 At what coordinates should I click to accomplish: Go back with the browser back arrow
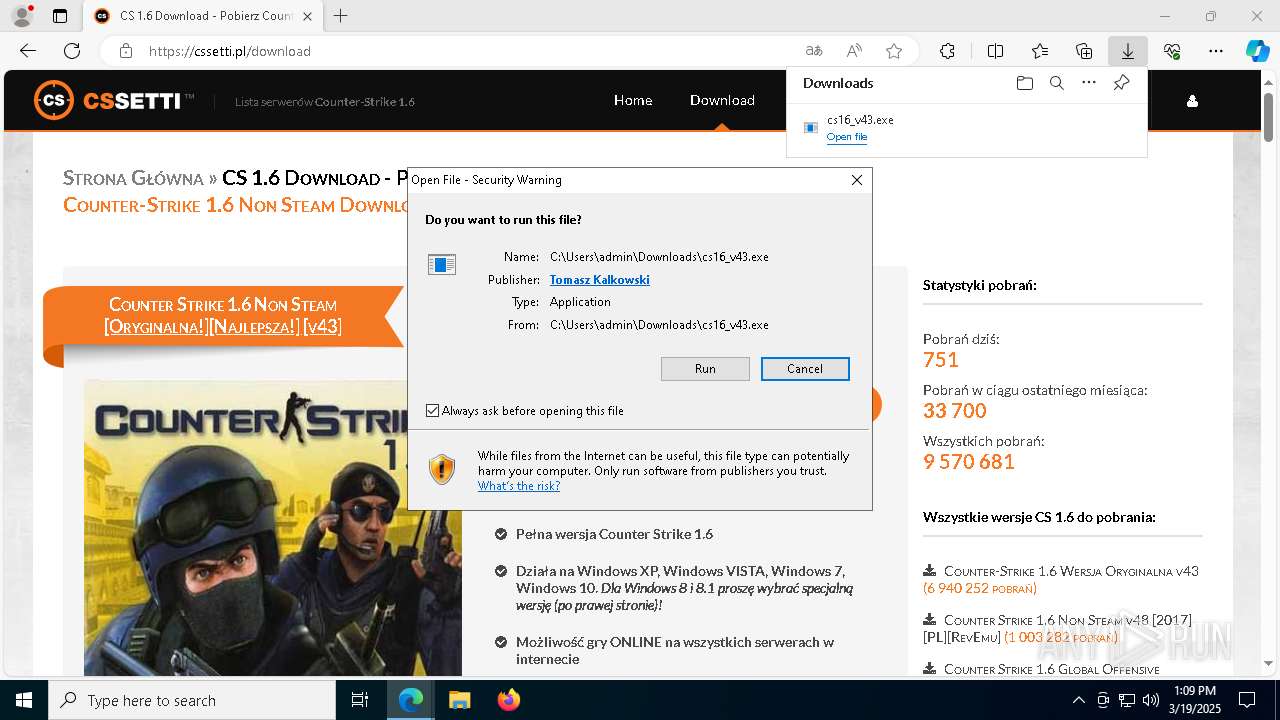(x=28, y=51)
